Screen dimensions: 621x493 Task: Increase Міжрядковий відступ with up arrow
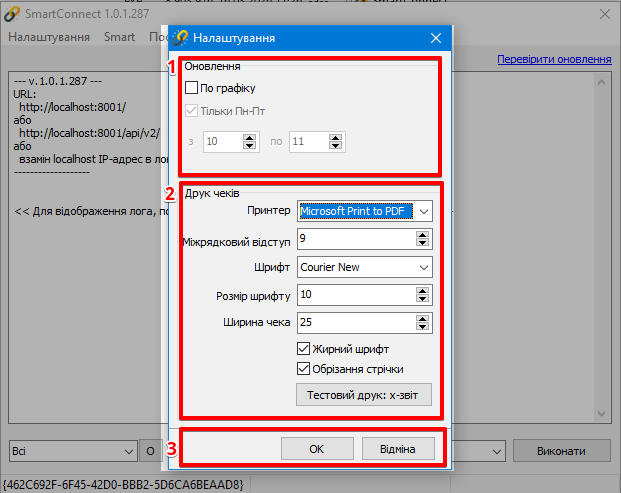(x=423, y=235)
